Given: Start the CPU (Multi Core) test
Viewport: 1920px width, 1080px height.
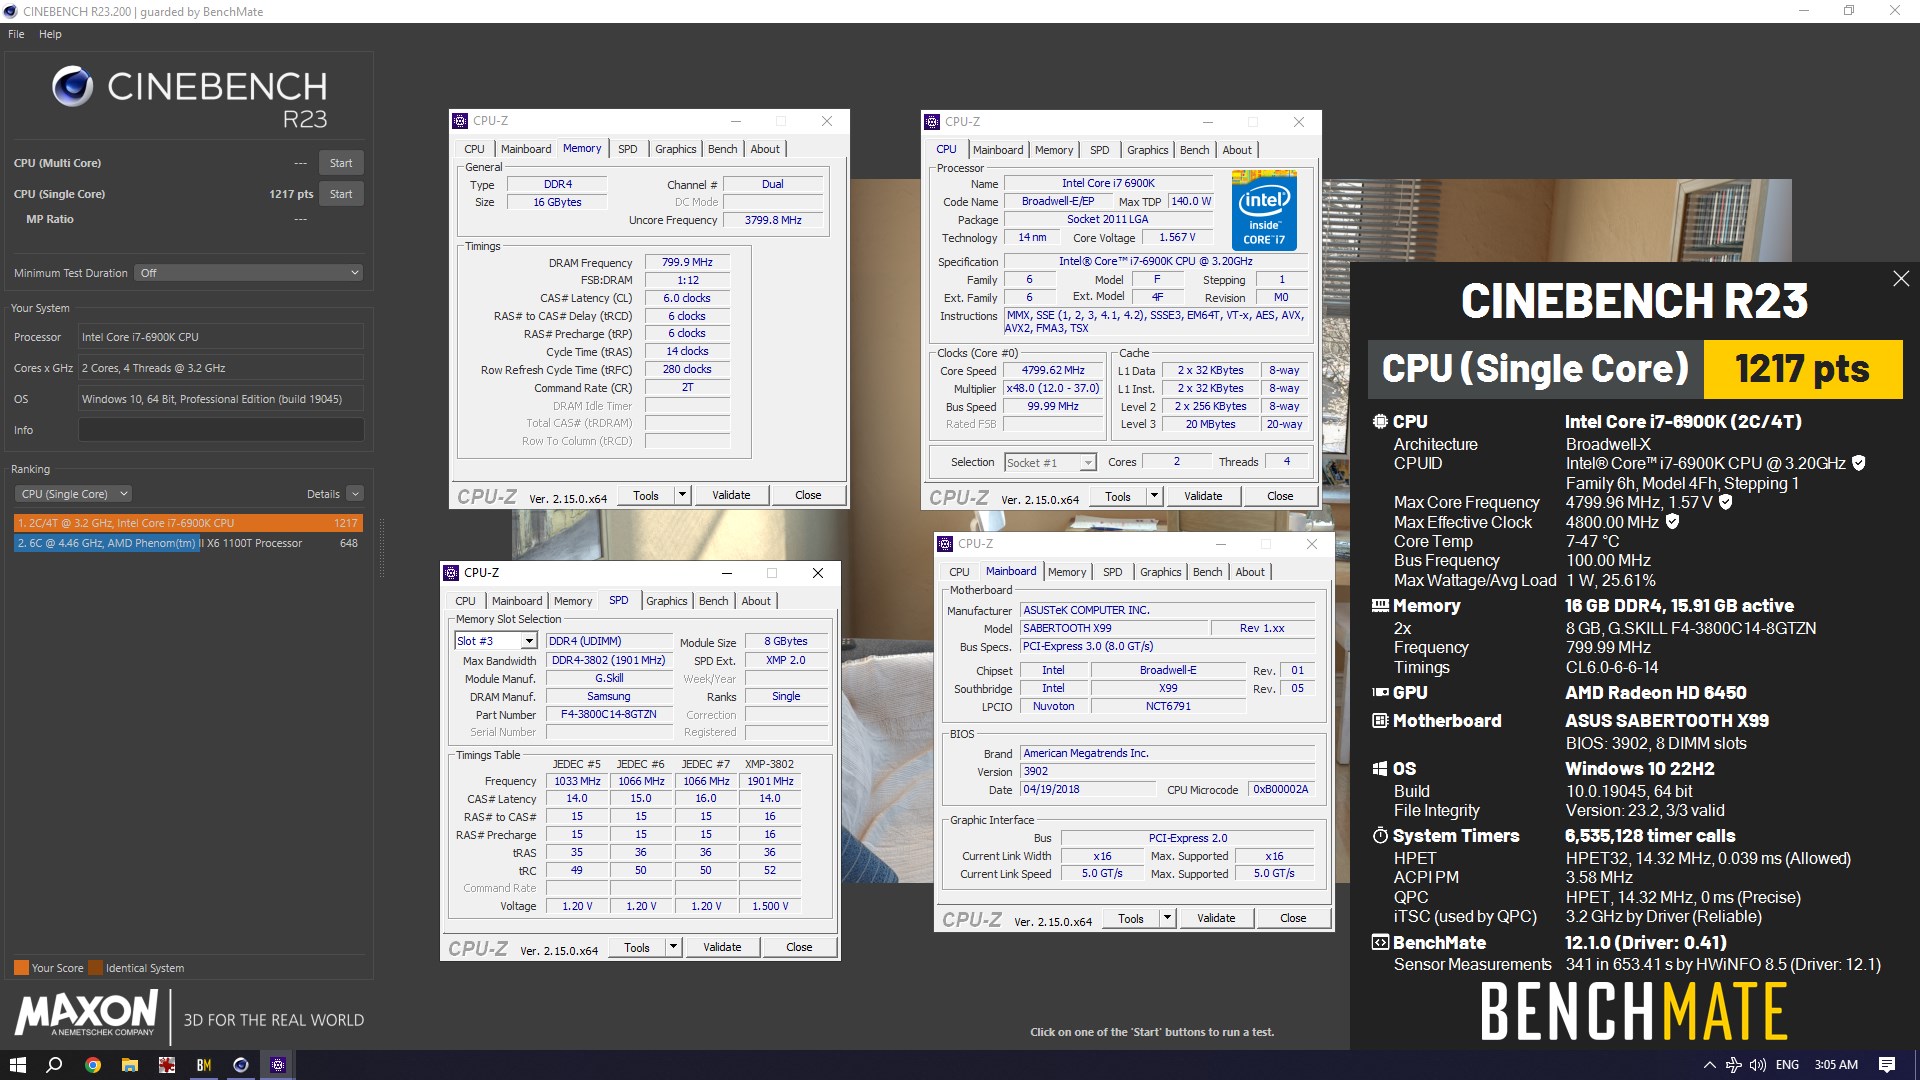Looking at the screenshot, I should click(x=341, y=163).
